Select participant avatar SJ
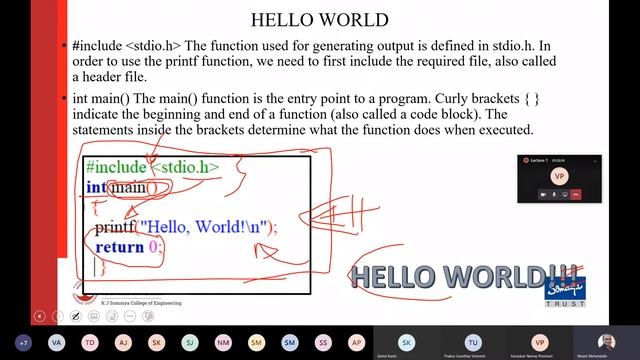This screenshot has width=640, height=360. pyautogui.click(x=190, y=343)
